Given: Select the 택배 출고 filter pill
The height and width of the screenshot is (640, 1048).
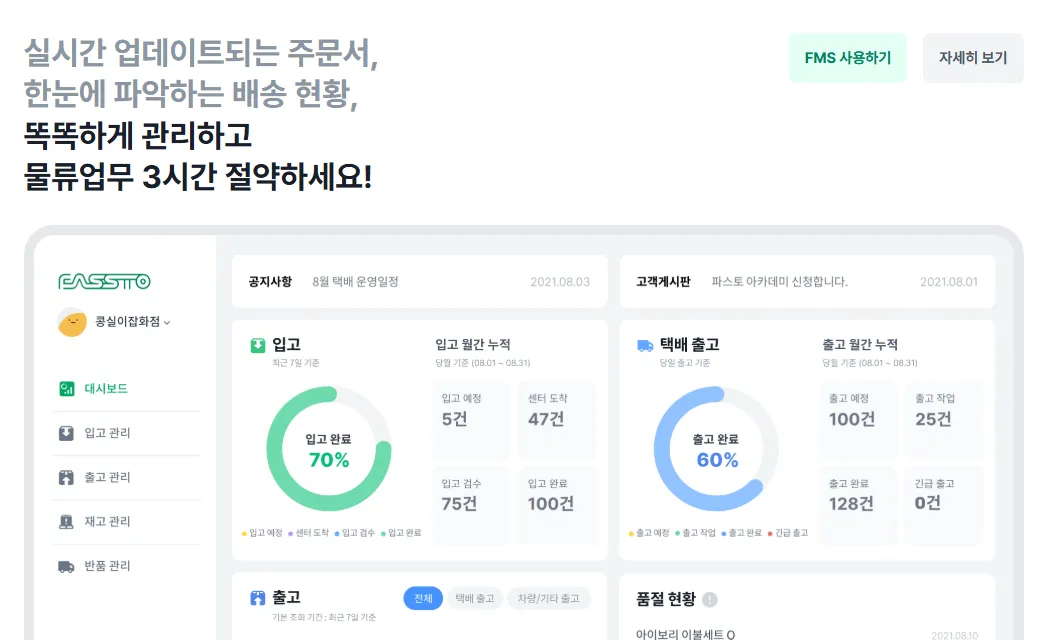Looking at the screenshot, I should (x=475, y=598).
